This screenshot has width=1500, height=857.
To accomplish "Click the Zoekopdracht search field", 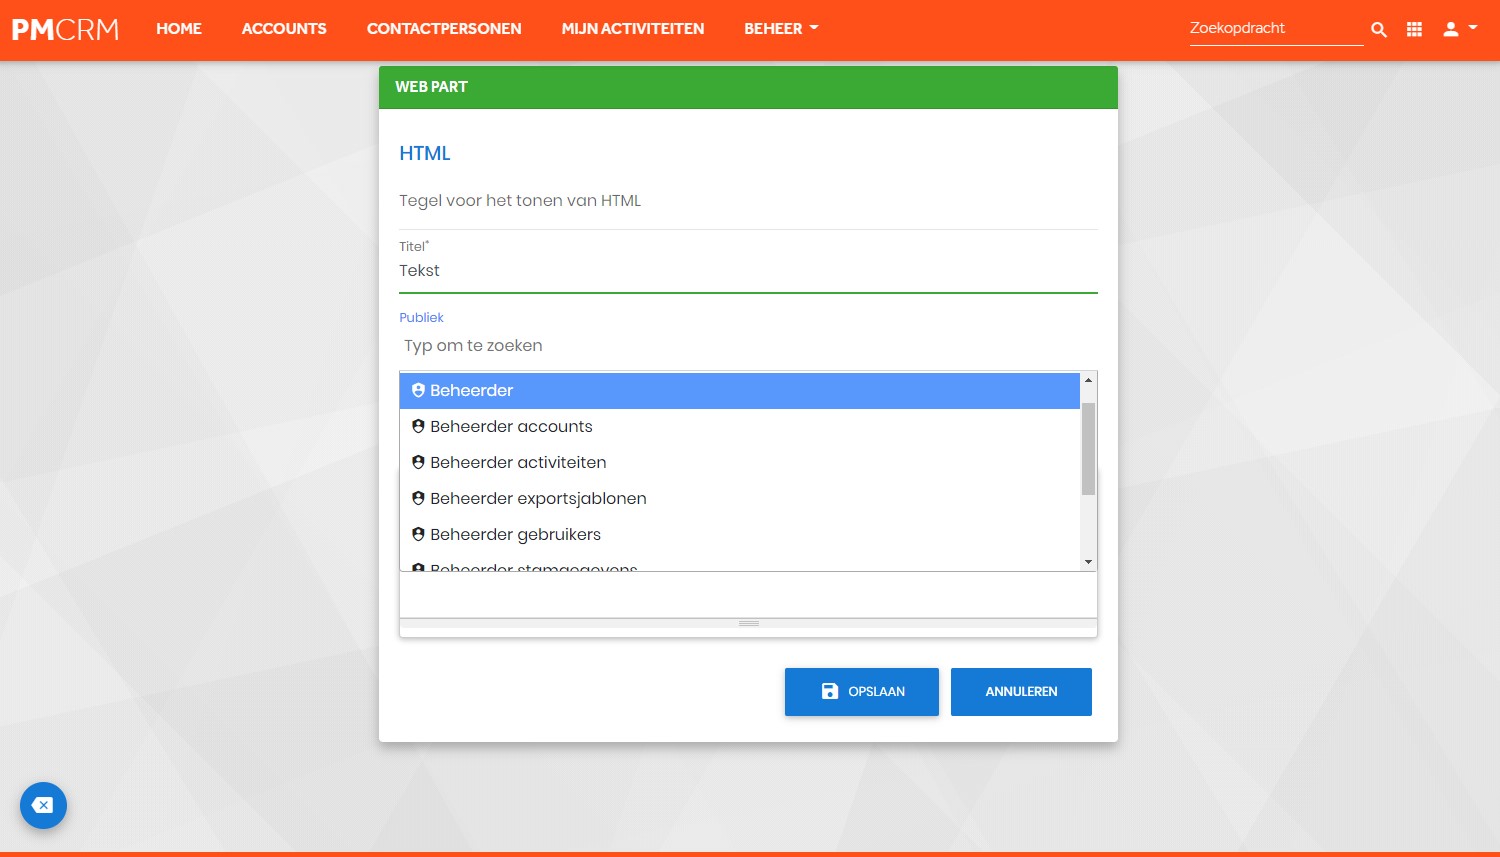I will [1276, 29].
